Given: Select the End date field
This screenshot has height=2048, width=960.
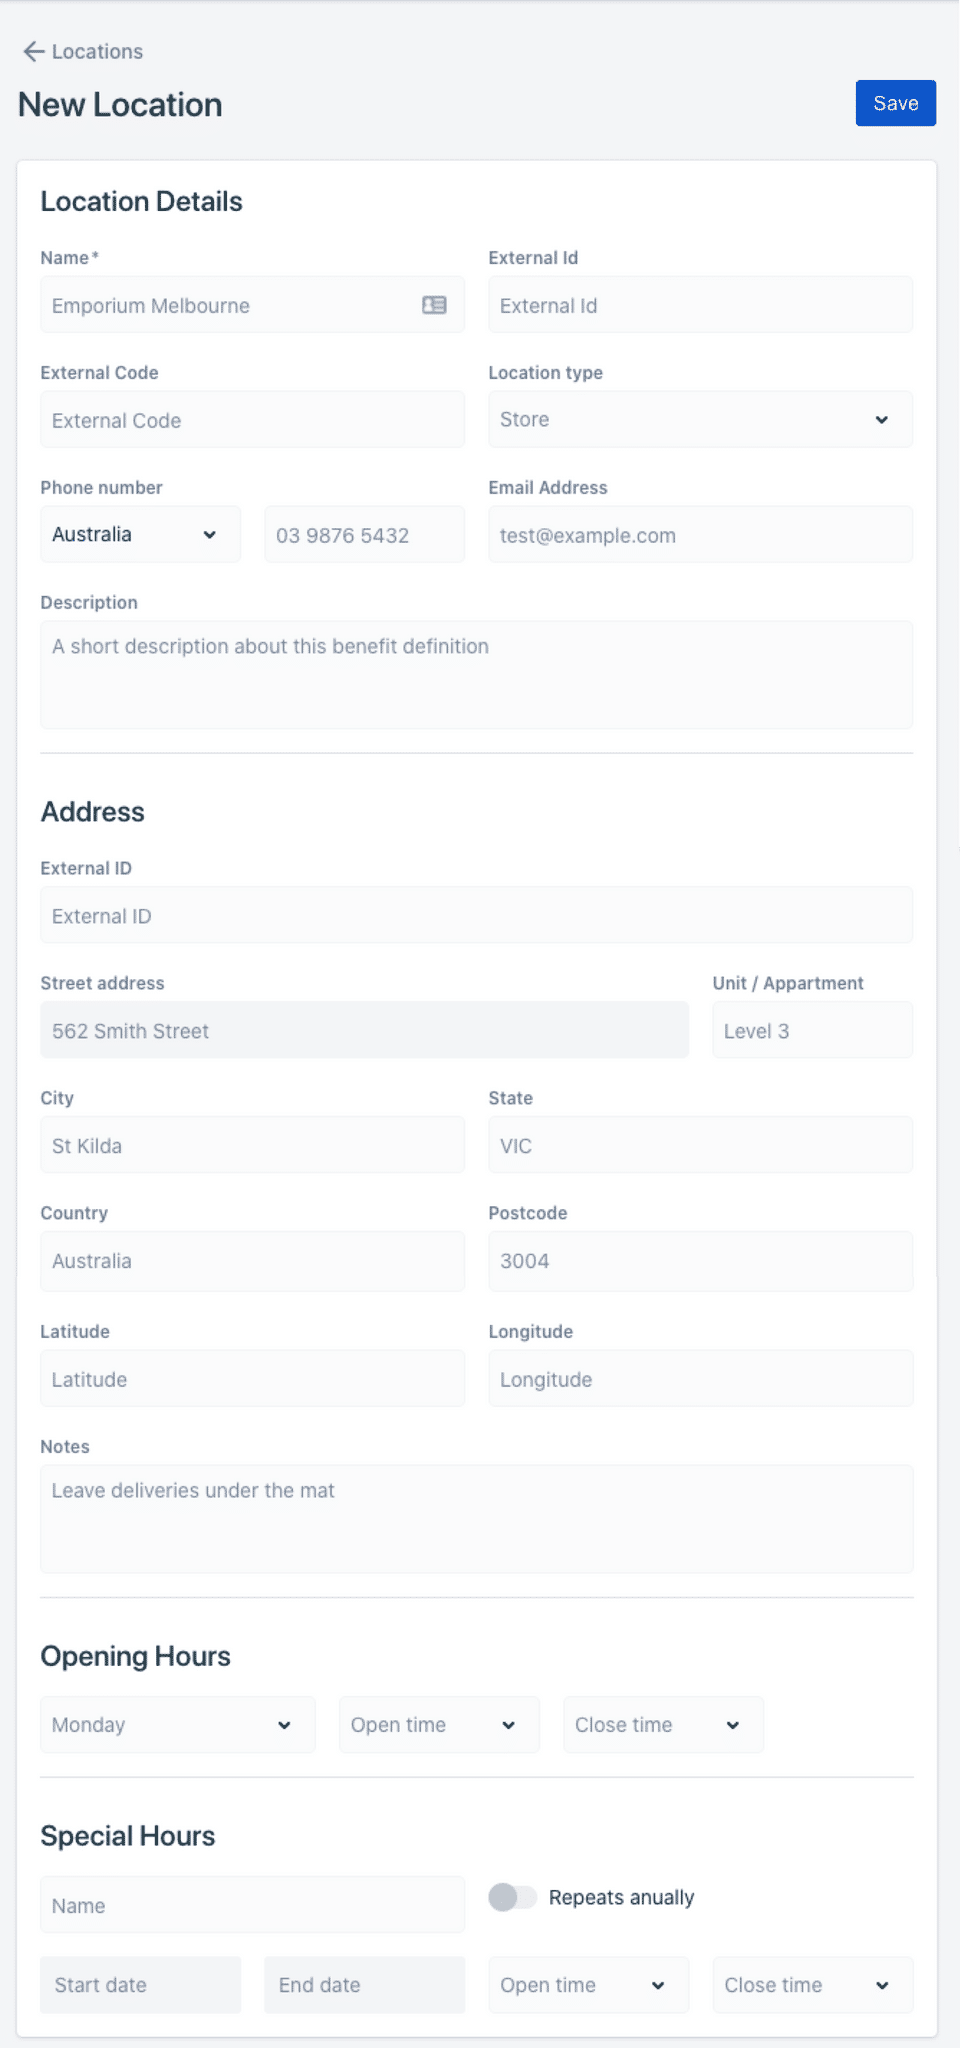Looking at the screenshot, I should pos(364,1985).
